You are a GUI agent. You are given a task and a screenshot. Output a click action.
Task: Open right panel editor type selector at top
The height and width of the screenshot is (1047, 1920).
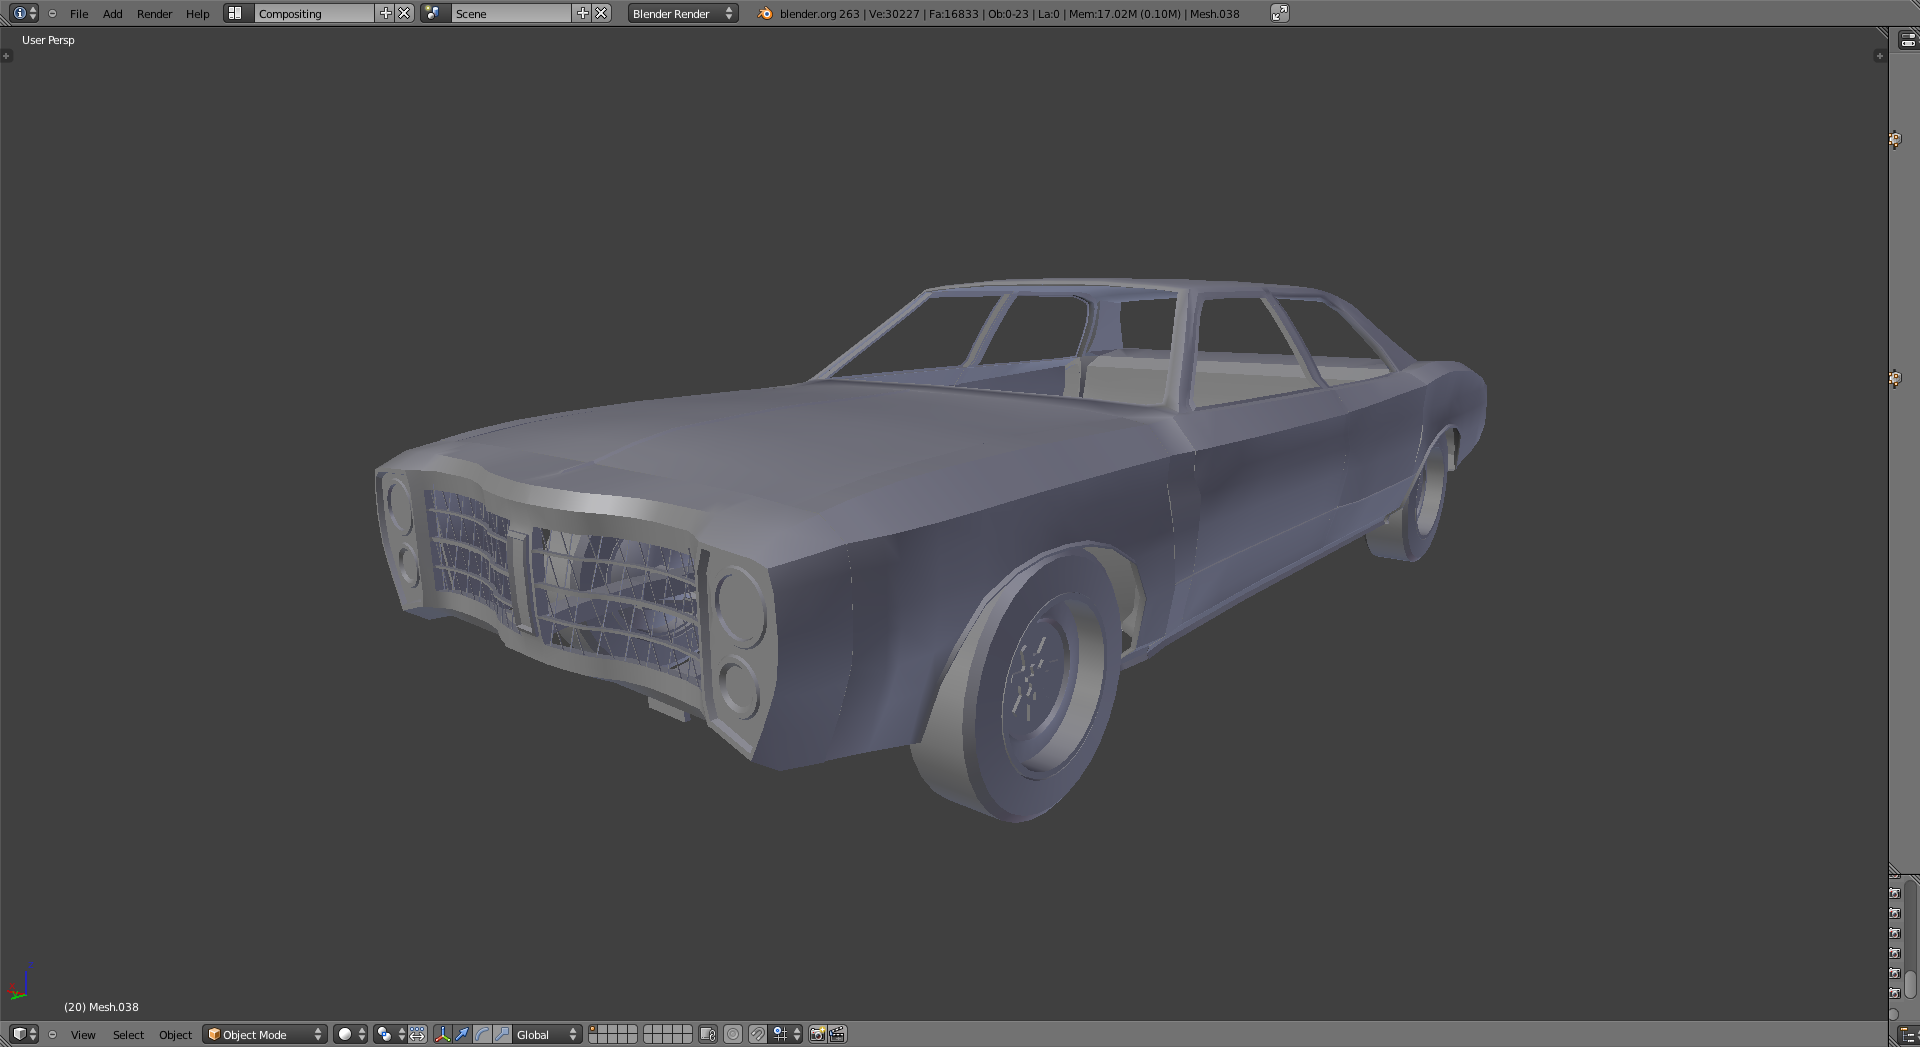coord(1907,40)
